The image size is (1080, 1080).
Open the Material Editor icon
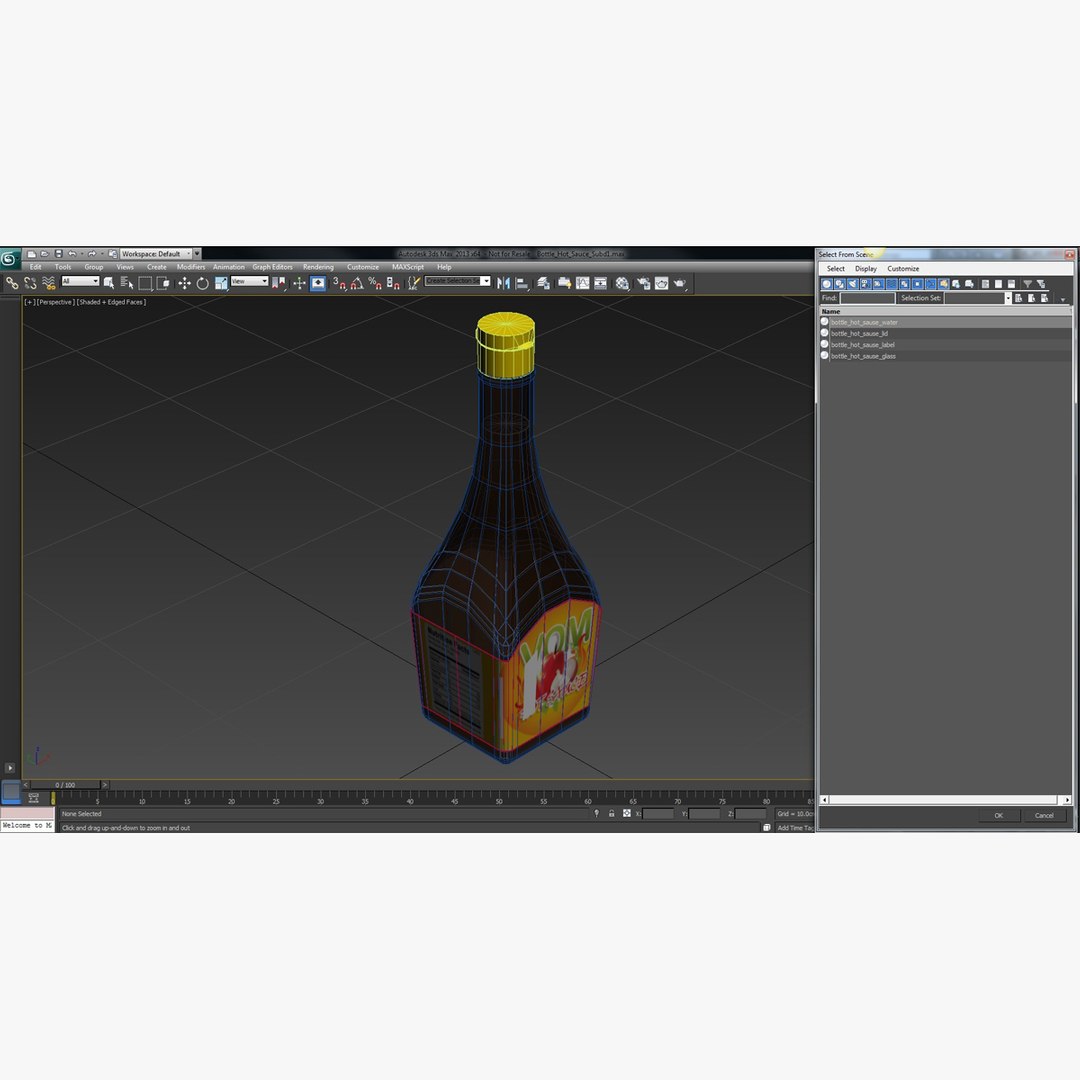(x=623, y=283)
